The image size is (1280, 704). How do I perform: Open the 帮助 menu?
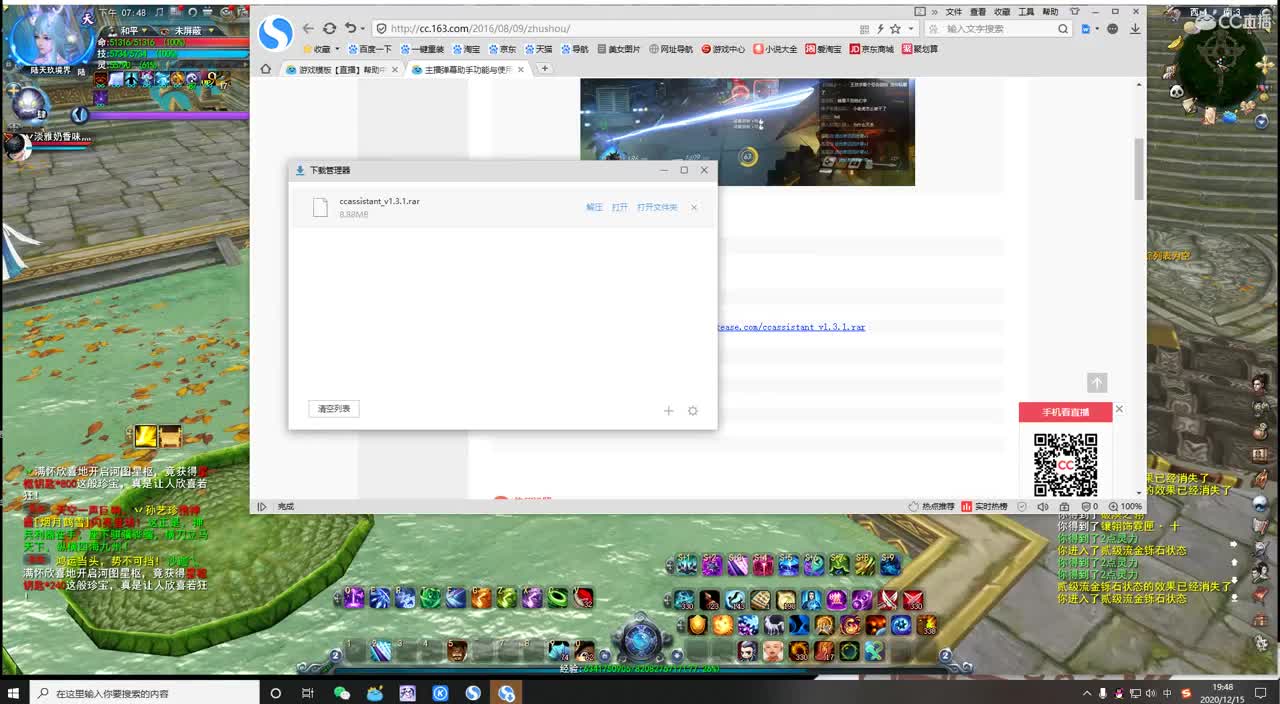(x=1050, y=12)
